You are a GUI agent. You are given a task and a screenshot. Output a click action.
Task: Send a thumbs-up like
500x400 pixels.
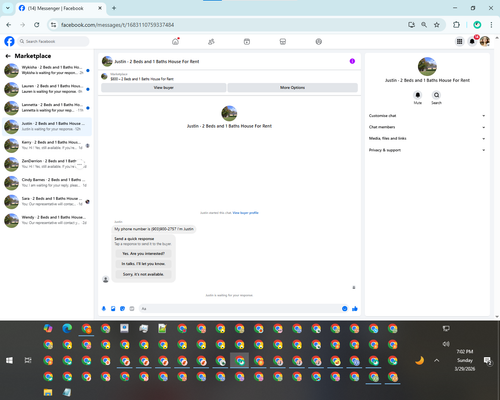click(355, 309)
